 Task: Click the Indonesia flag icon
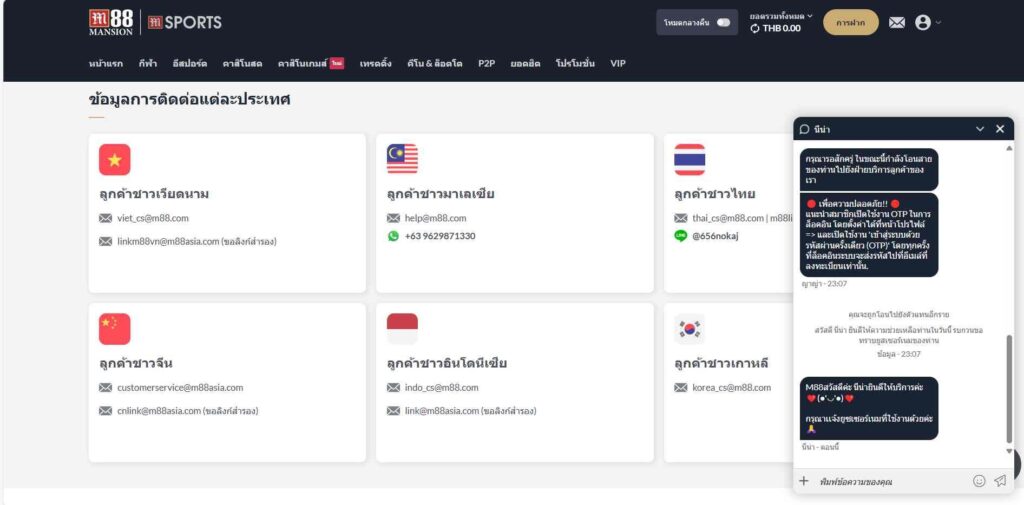point(402,329)
